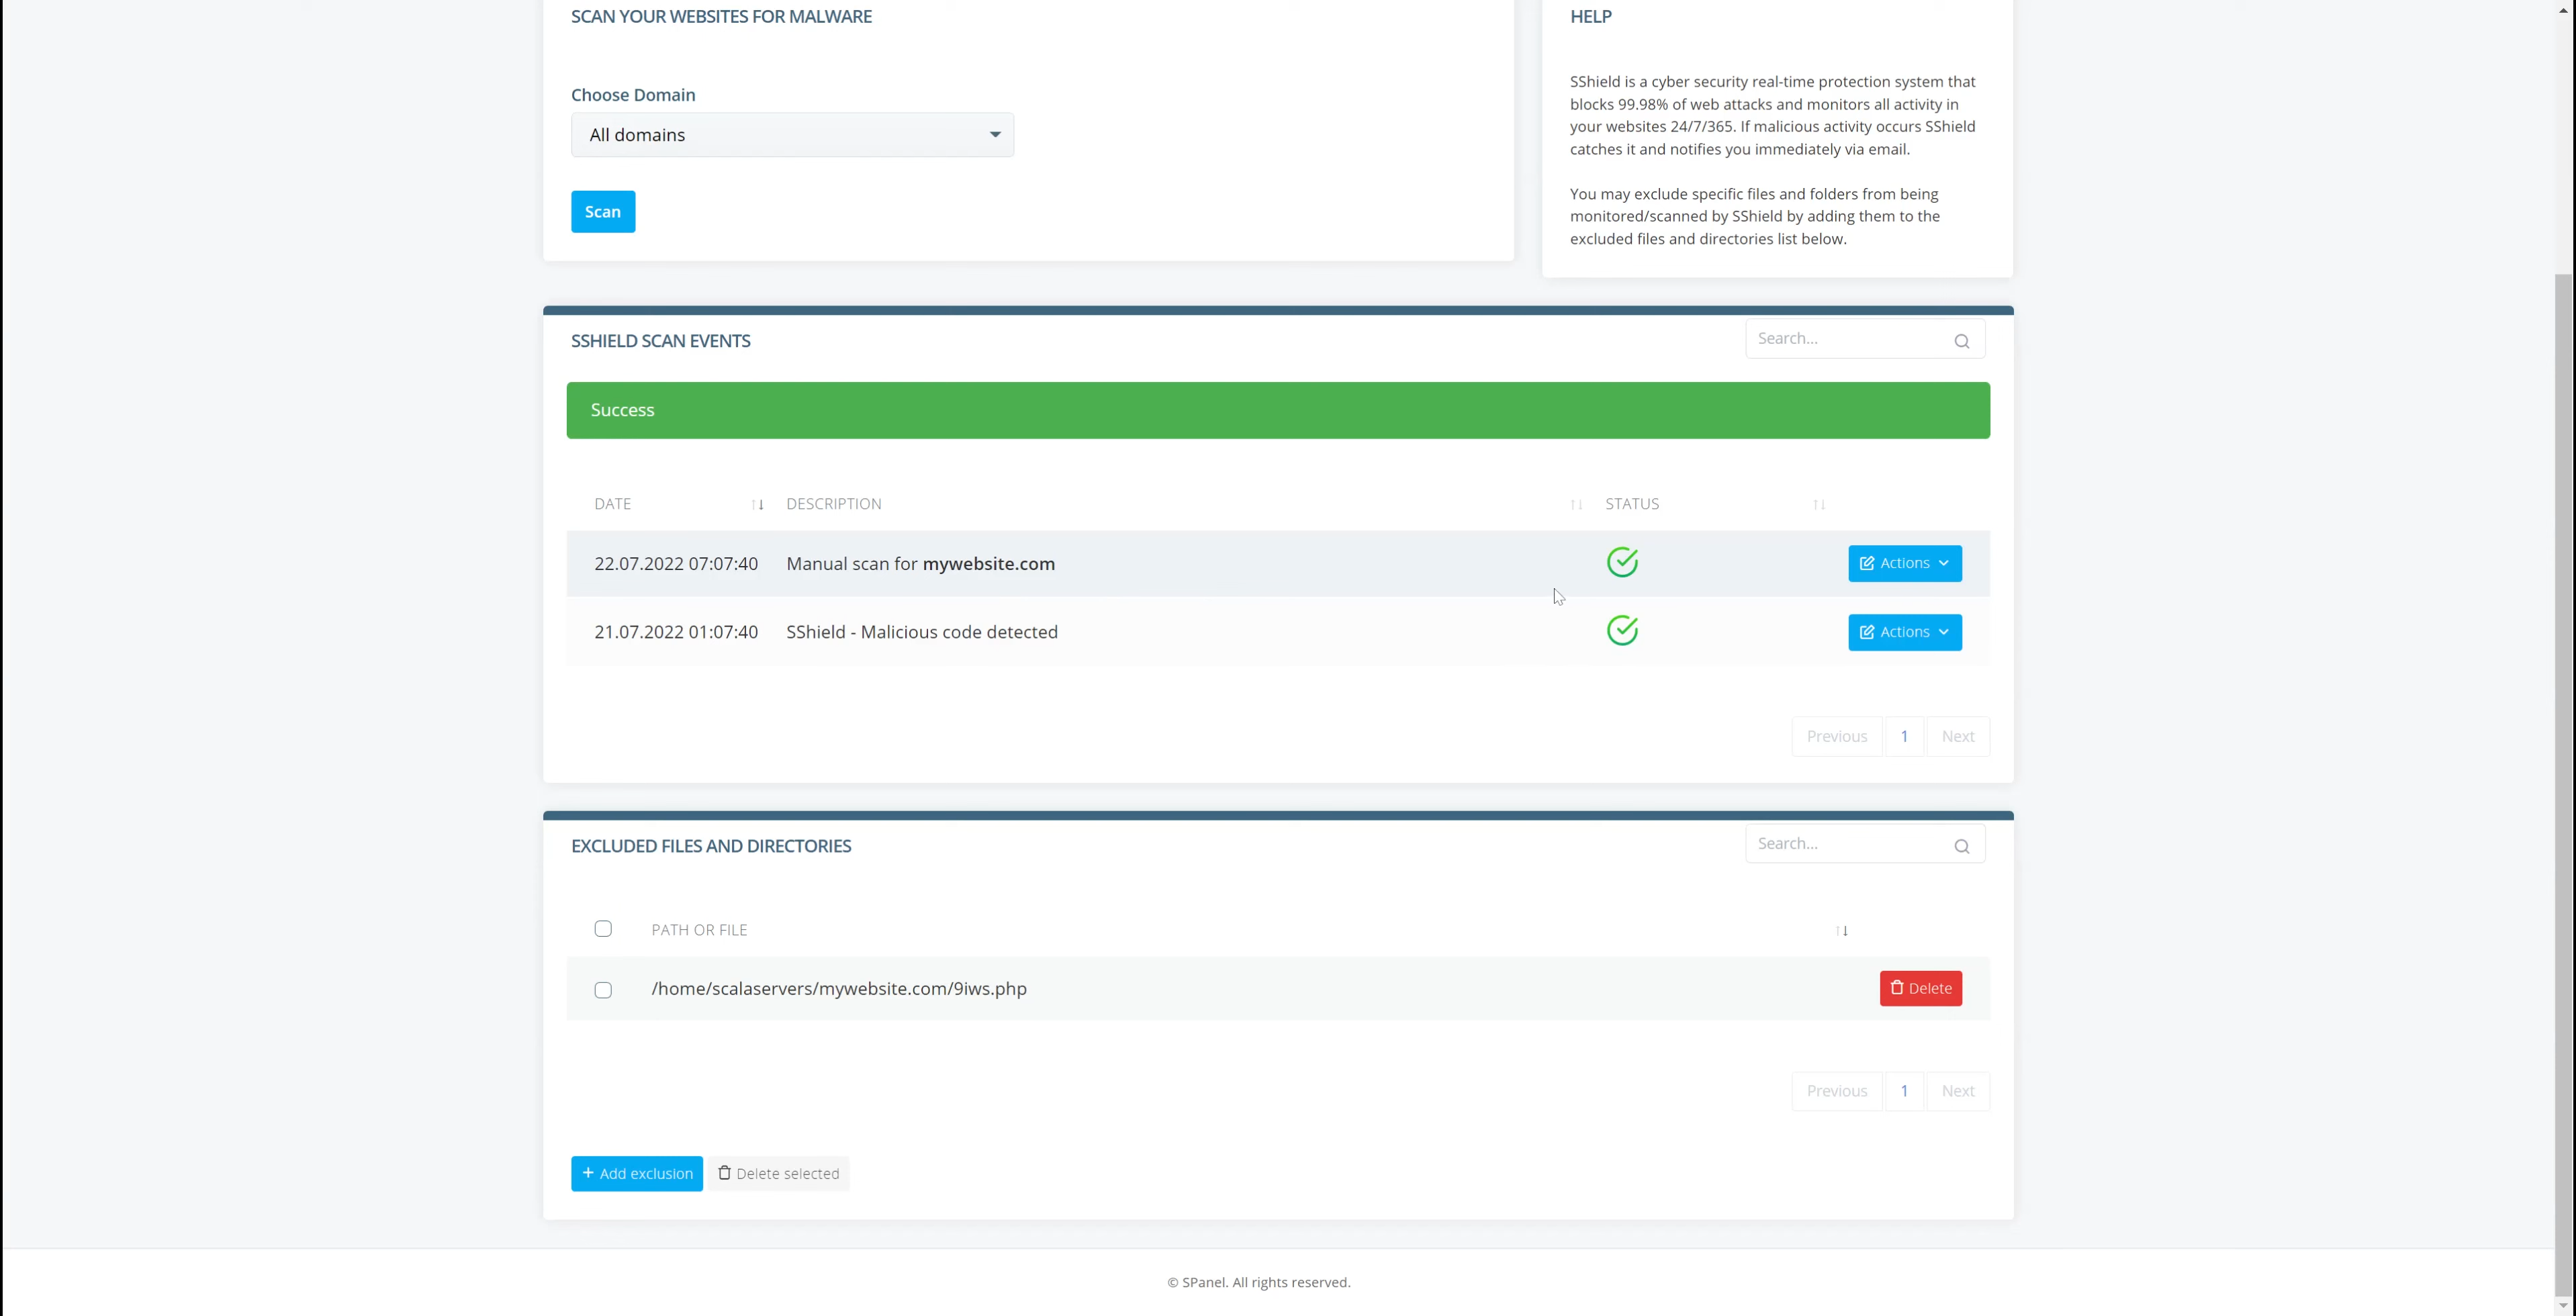Sort excluded paths using Path or File arrows
The width and height of the screenshot is (2576, 1316).
pyautogui.click(x=1841, y=931)
